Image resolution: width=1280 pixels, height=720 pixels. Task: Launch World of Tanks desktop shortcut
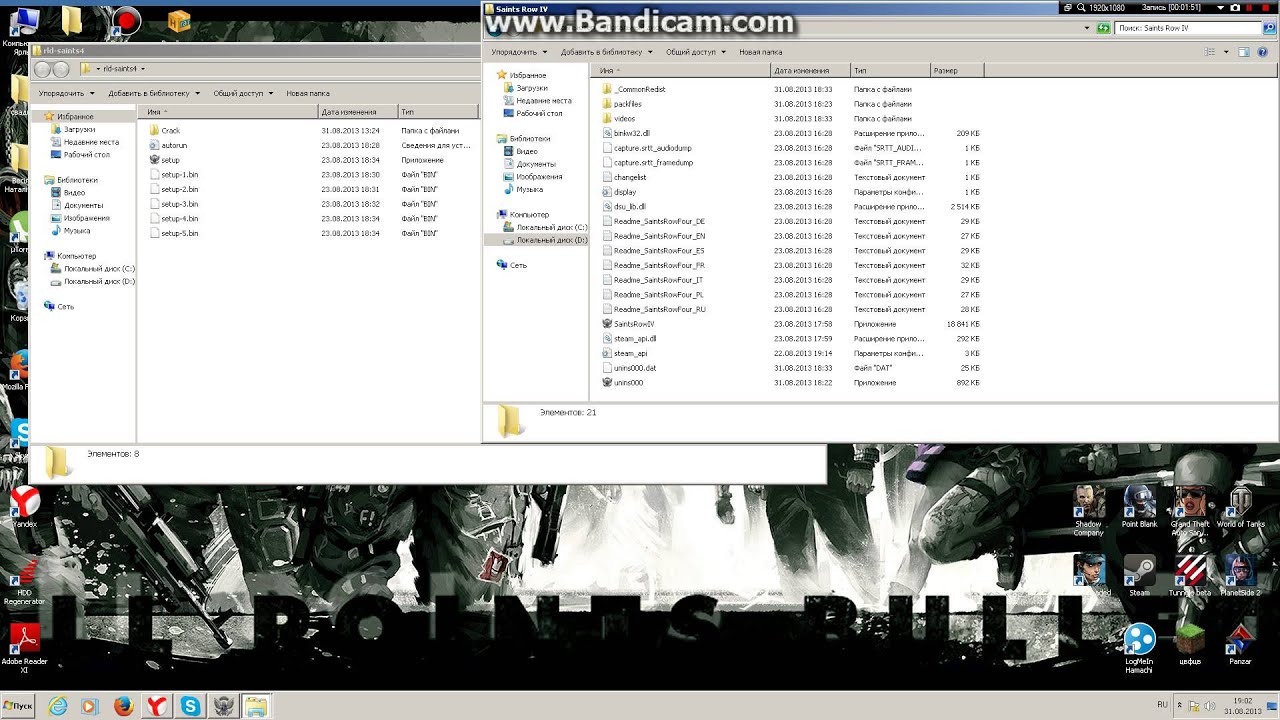click(x=1240, y=508)
